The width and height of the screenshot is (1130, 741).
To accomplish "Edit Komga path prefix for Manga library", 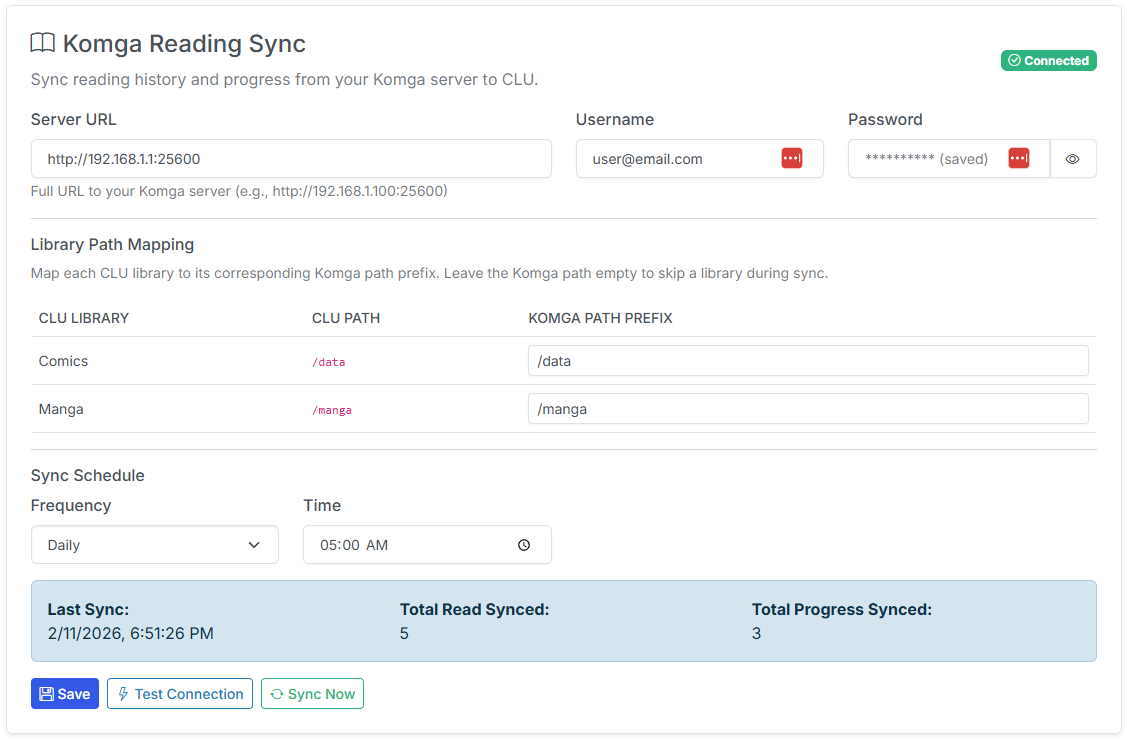I will click(x=807, y=409).
